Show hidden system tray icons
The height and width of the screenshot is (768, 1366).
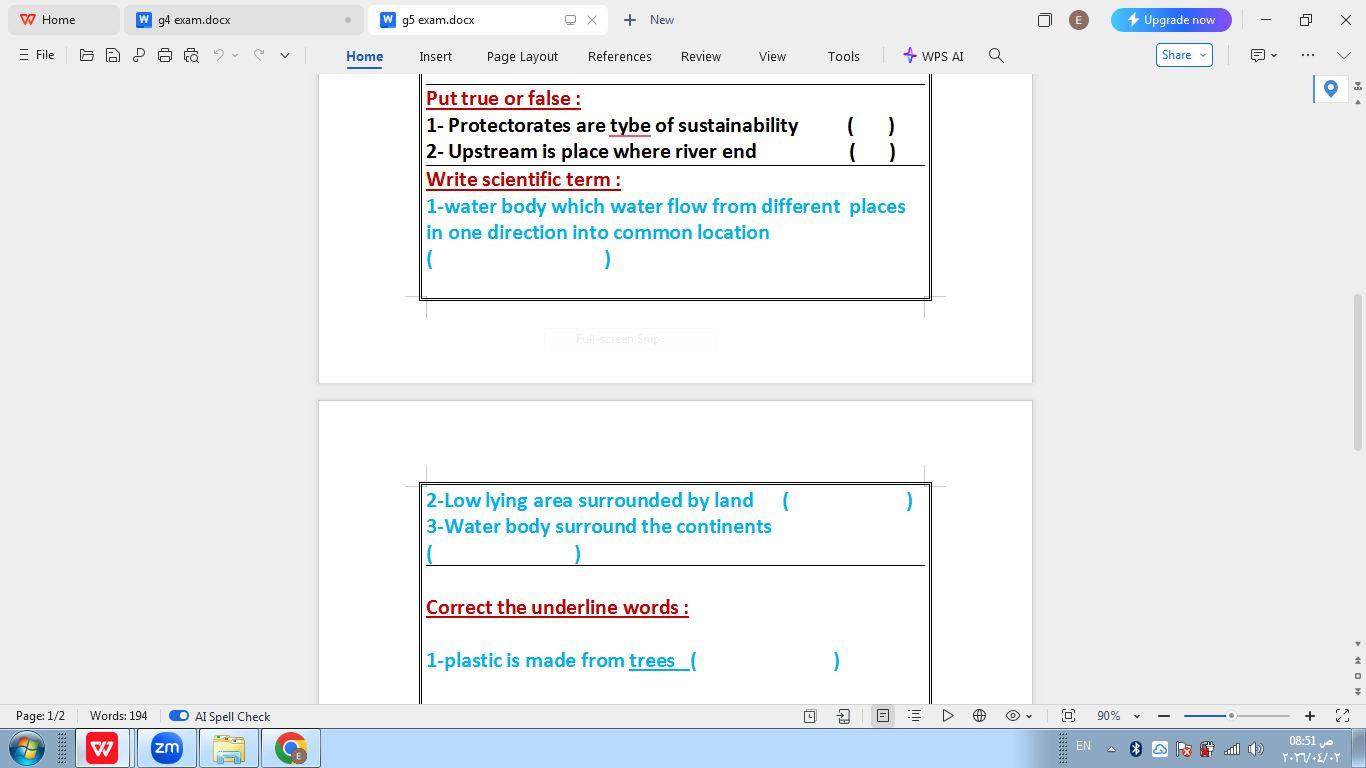point(1111,749)
